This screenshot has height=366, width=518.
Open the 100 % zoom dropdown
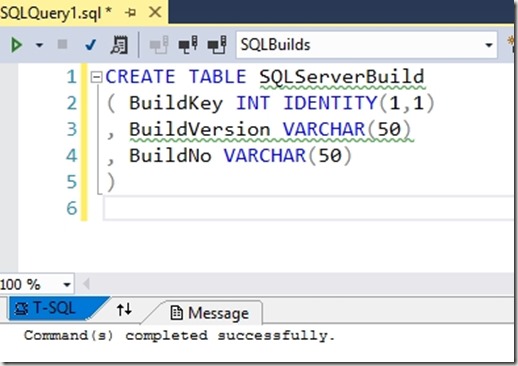coord(67,285)
